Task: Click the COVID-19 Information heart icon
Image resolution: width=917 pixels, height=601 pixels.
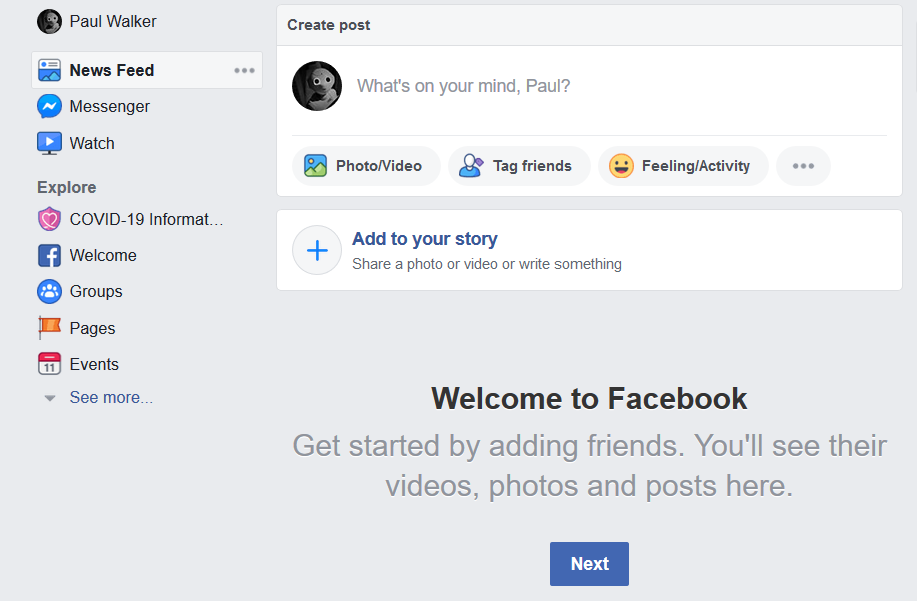Action: click(50, 219)
